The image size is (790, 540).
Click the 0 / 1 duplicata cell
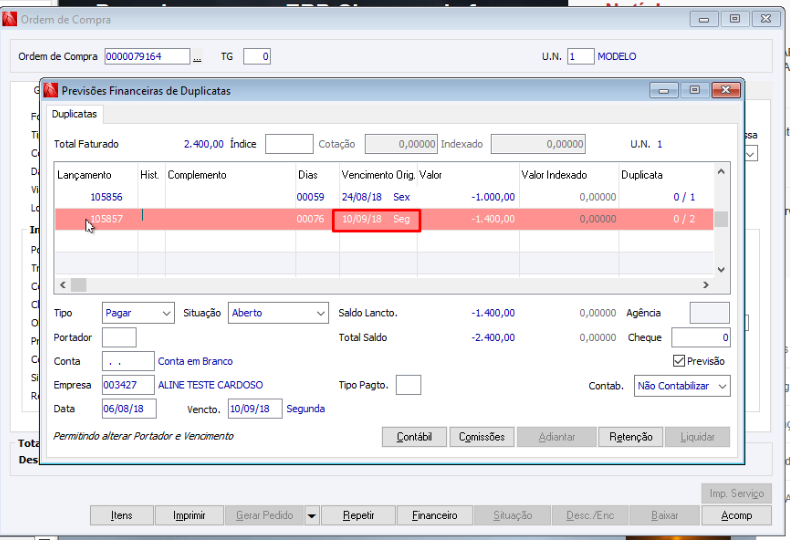pyautogui.click(x=684, y=197)
